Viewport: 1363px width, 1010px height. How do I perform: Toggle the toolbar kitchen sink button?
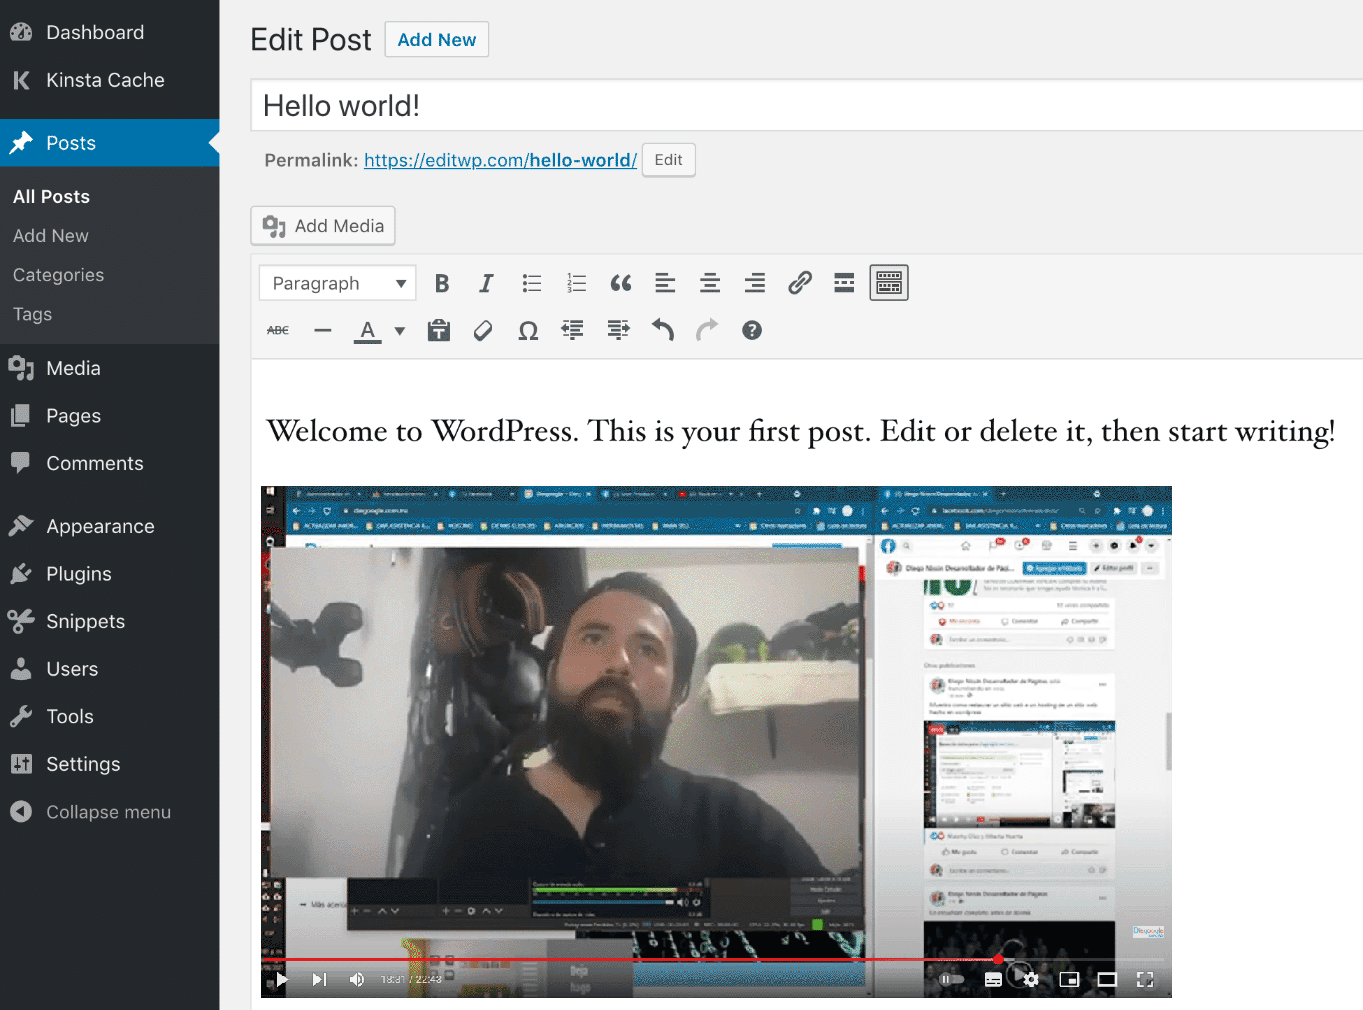click(889, 283)
